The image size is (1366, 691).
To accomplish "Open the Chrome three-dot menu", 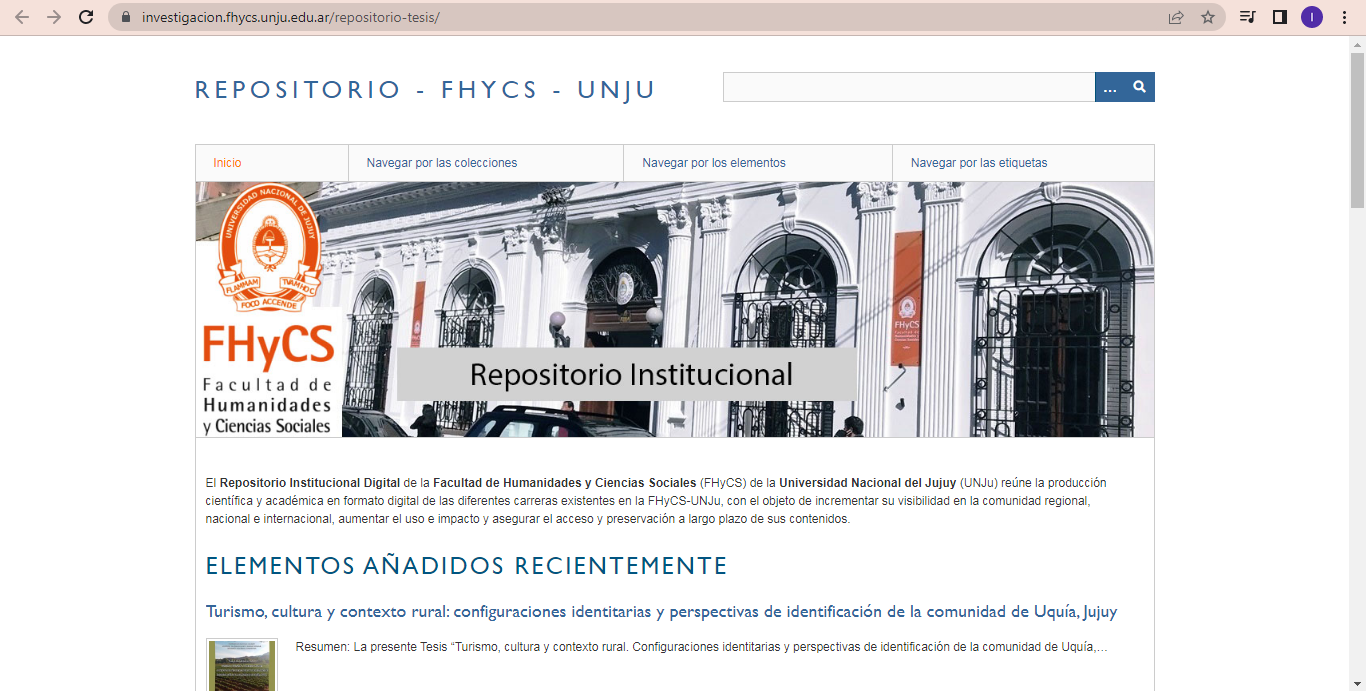I will coord(1344,17).
